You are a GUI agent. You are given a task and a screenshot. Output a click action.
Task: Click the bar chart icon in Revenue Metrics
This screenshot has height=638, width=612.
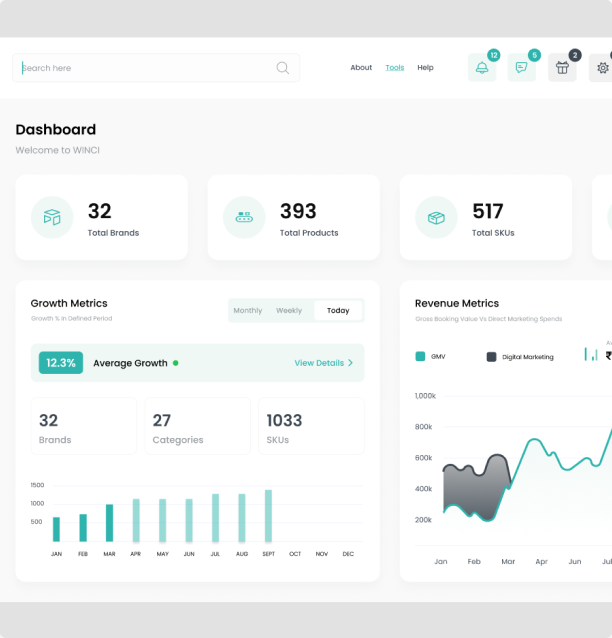tap(591, 355)
